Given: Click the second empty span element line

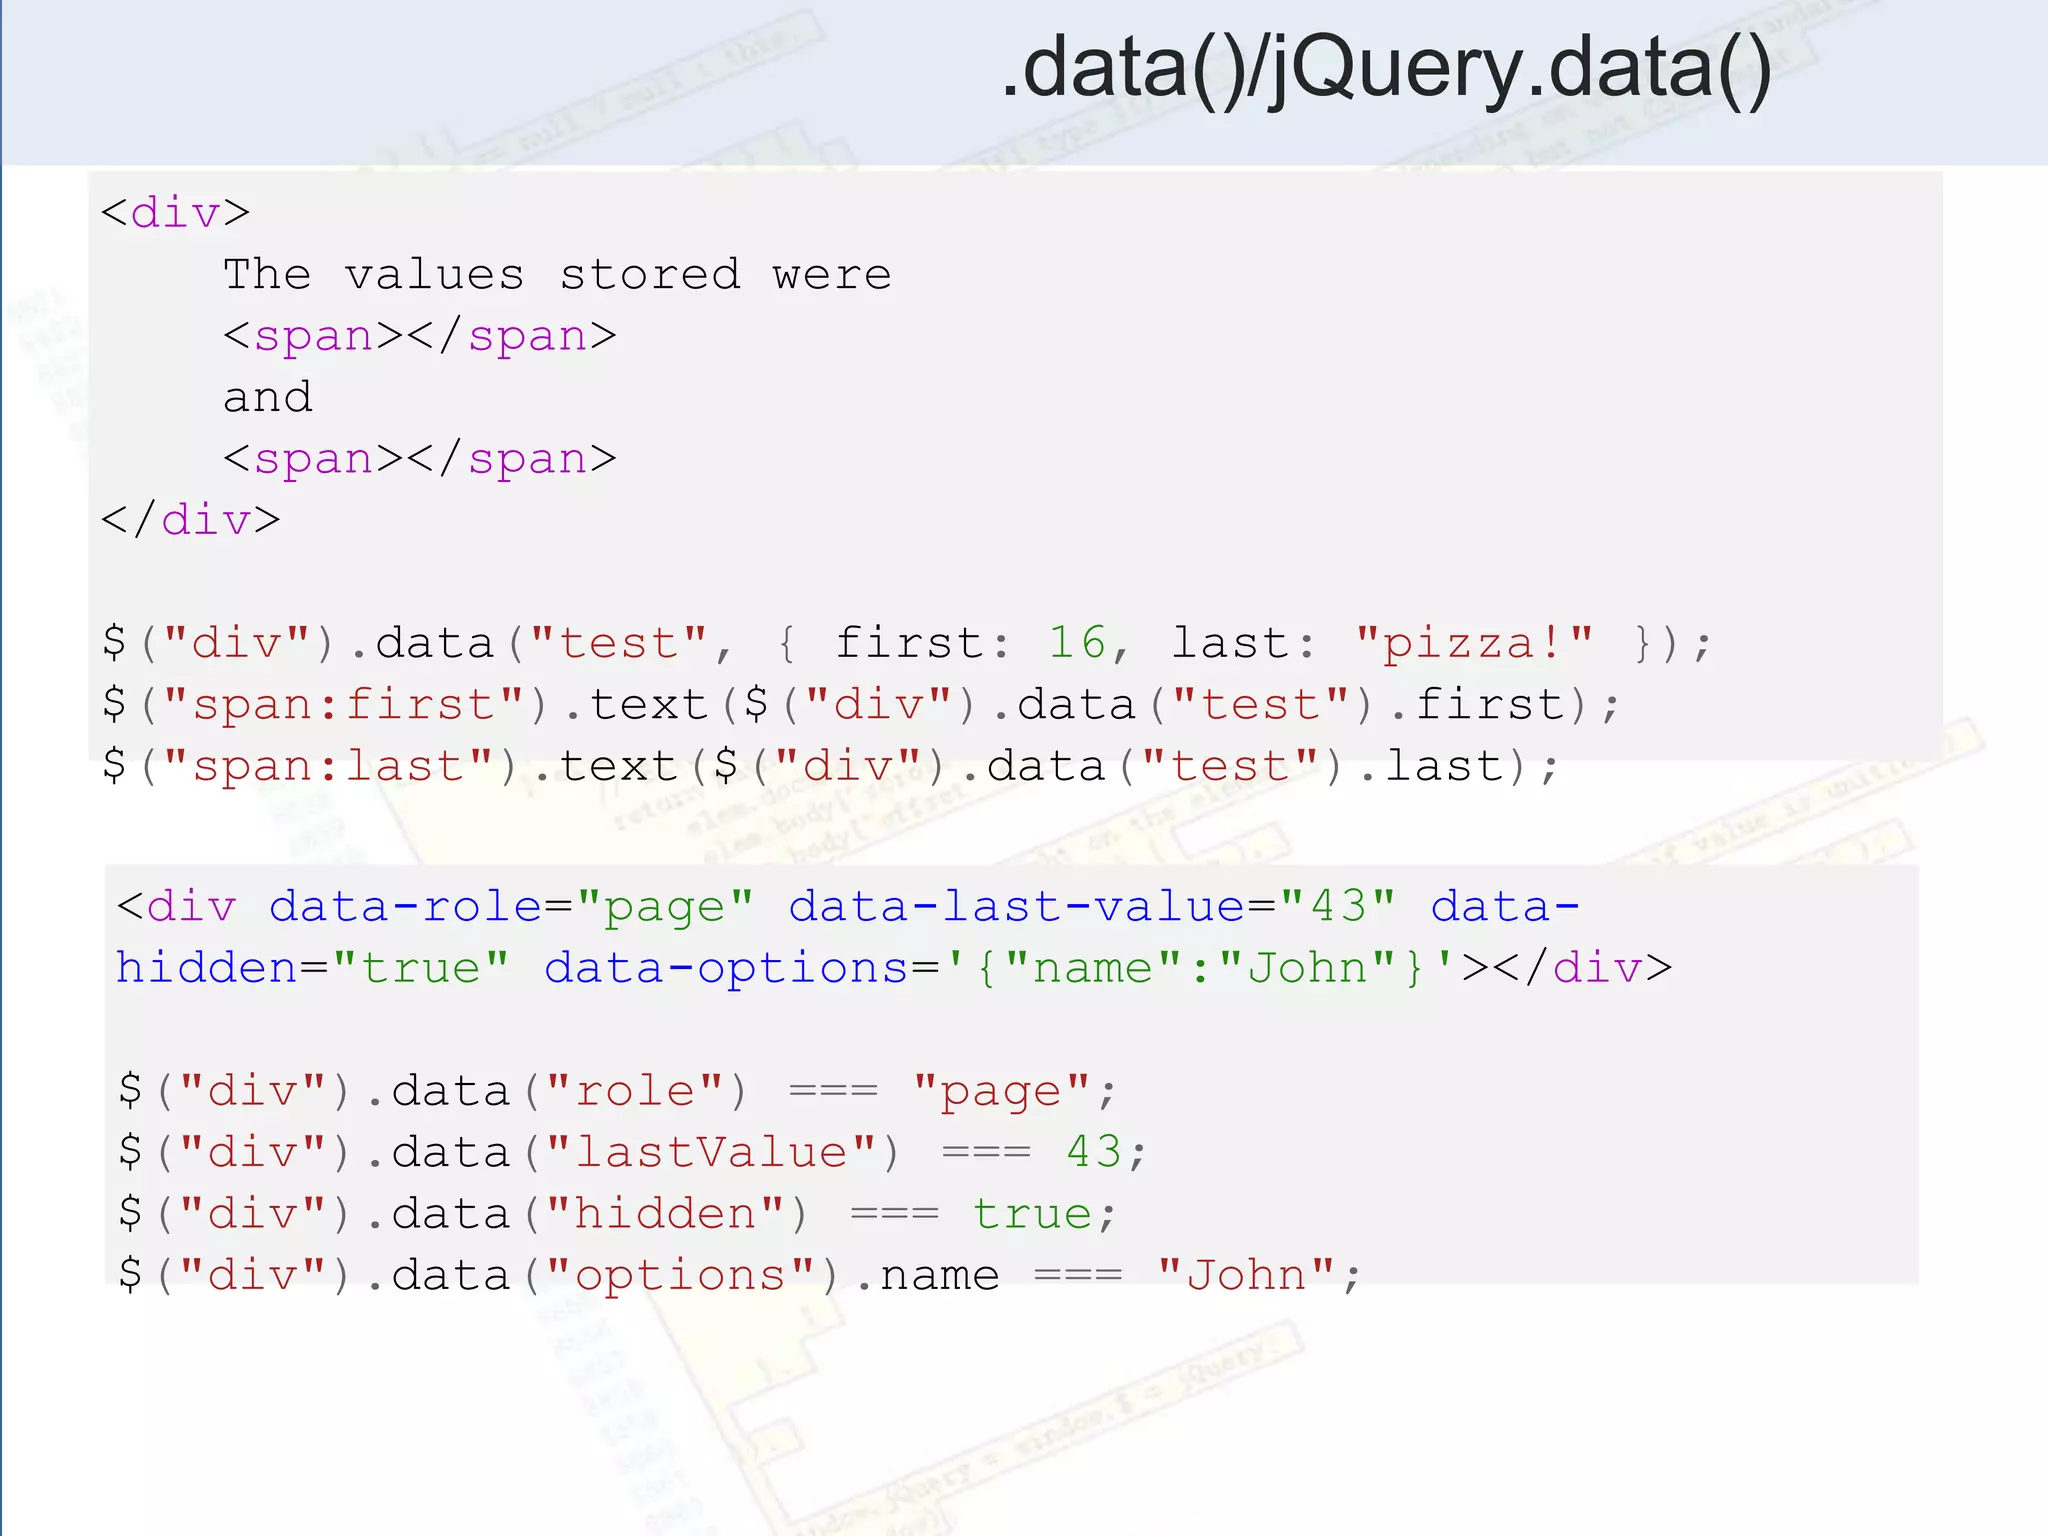Looking at the screenshot, I should point(419,459).
